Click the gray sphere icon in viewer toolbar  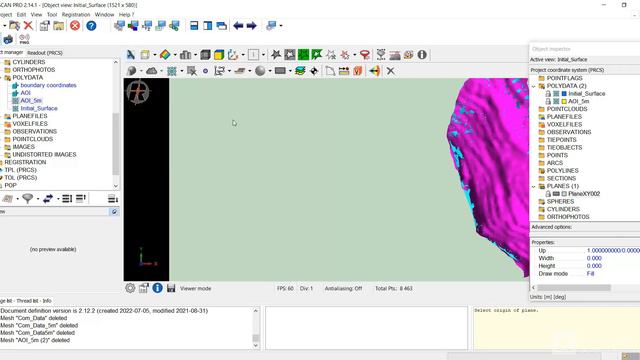click(260, 71)
